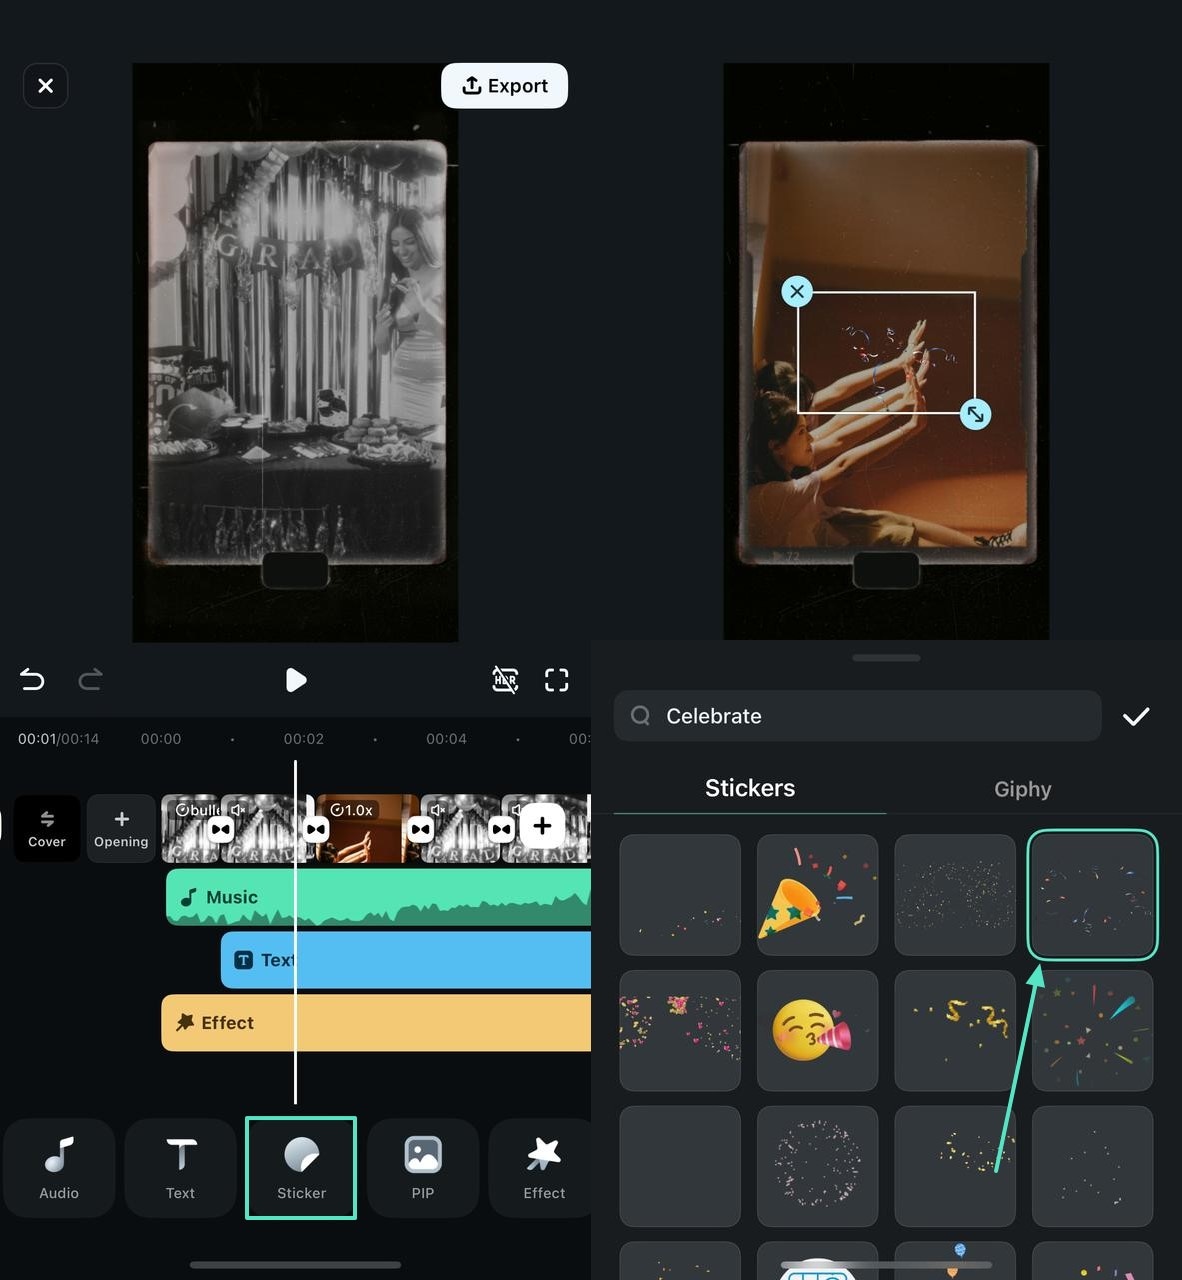Screen dimensions: 1182x1280
Task: Add a new clip with the plus button
Action: (542, 826)
